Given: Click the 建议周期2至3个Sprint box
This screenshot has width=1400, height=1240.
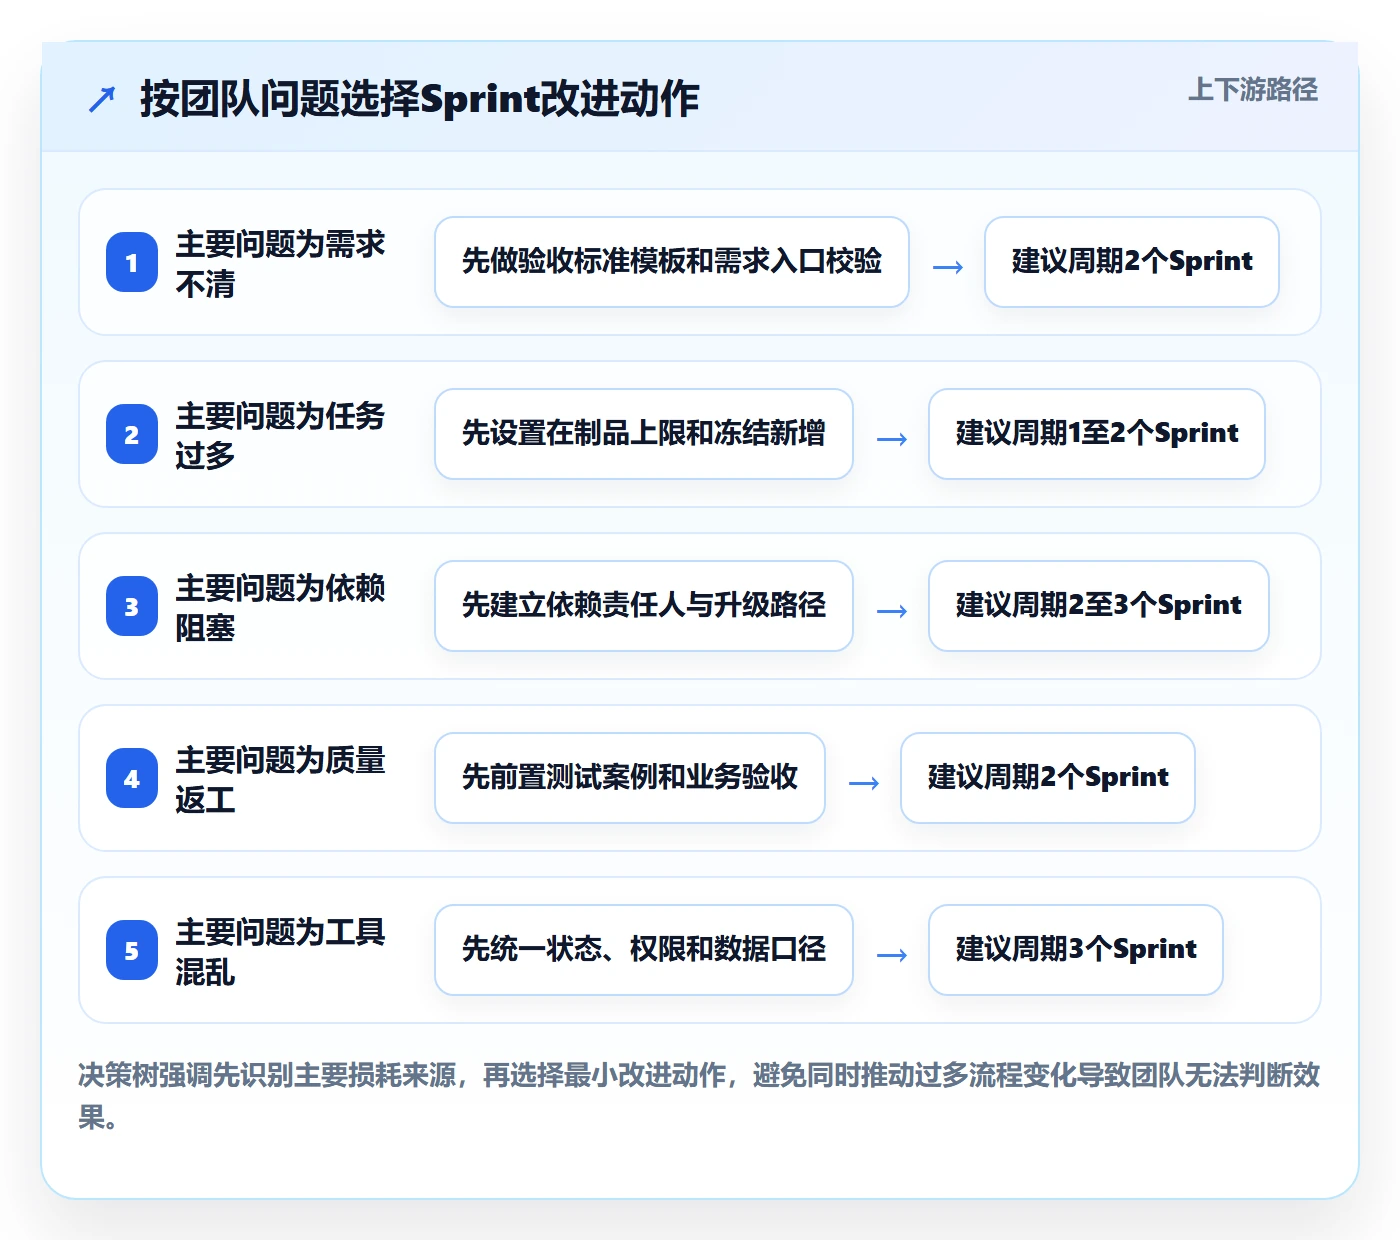Looking at the screenshot, I should pyautogui.click(x=1099, y=606).
